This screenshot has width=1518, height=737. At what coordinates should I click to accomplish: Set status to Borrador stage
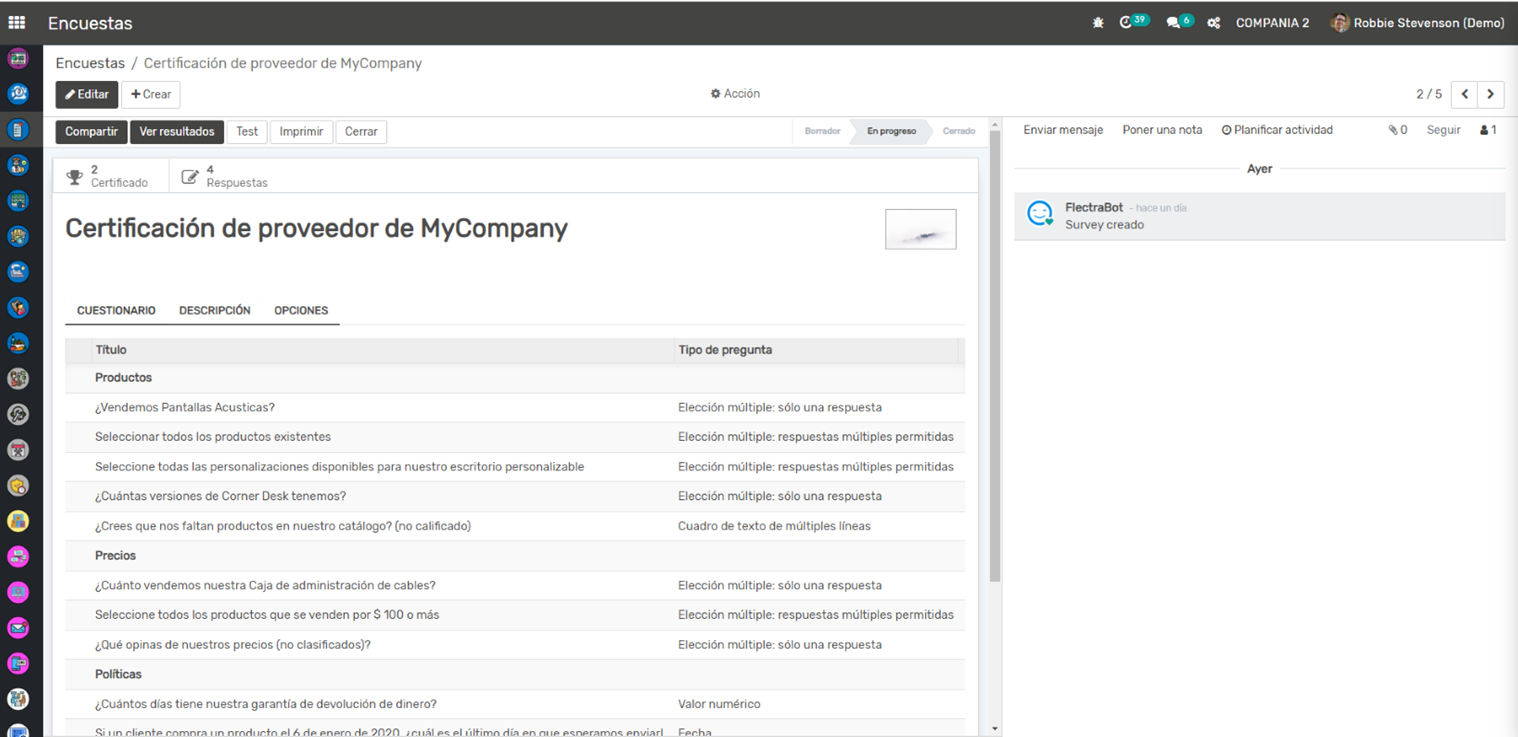point(822,132)
